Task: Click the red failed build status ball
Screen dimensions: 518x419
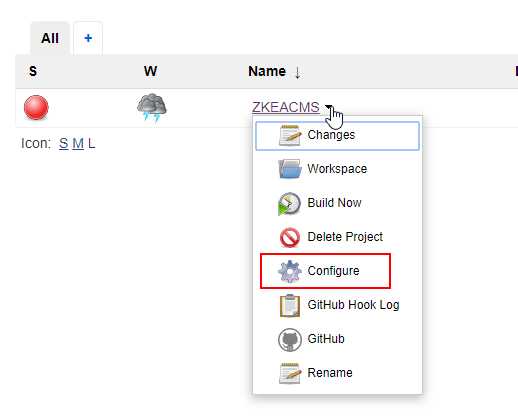Action: point(36,107)
